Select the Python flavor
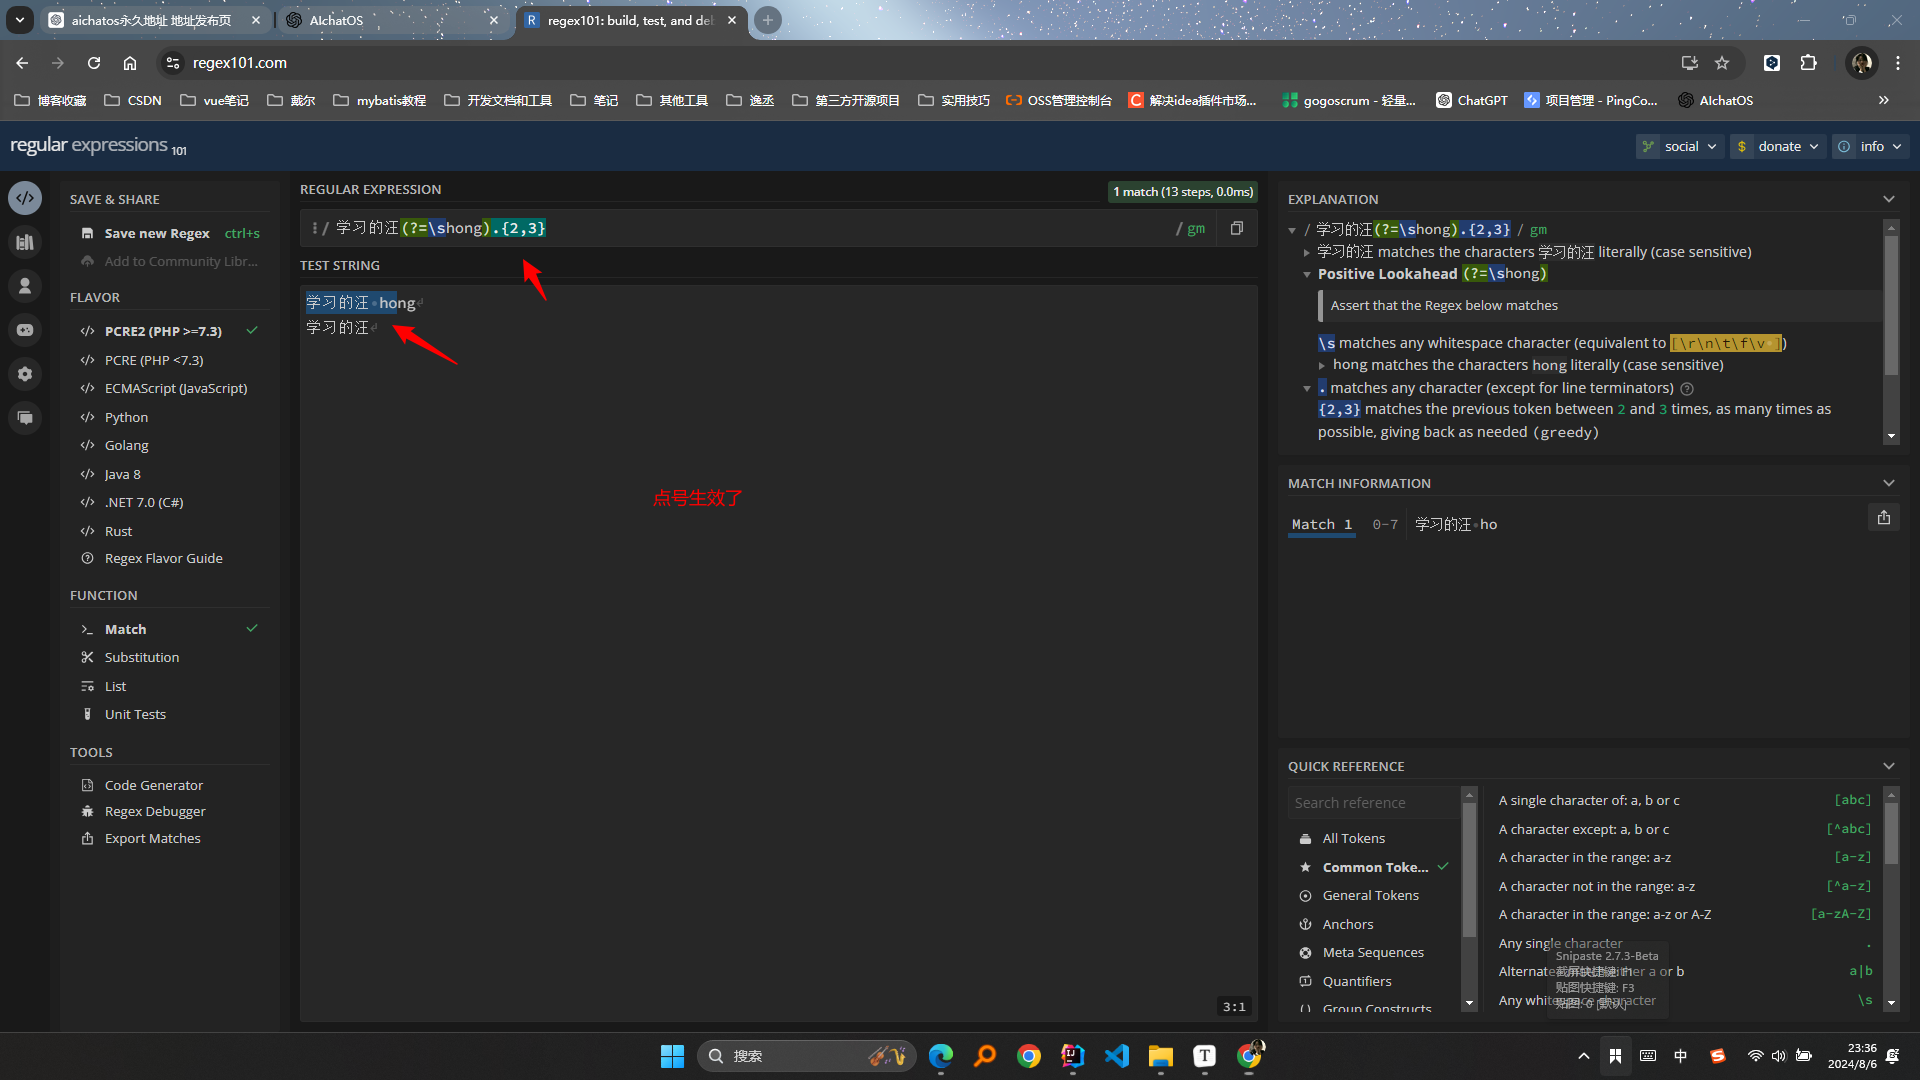1920x1080 pixels. 126,417
